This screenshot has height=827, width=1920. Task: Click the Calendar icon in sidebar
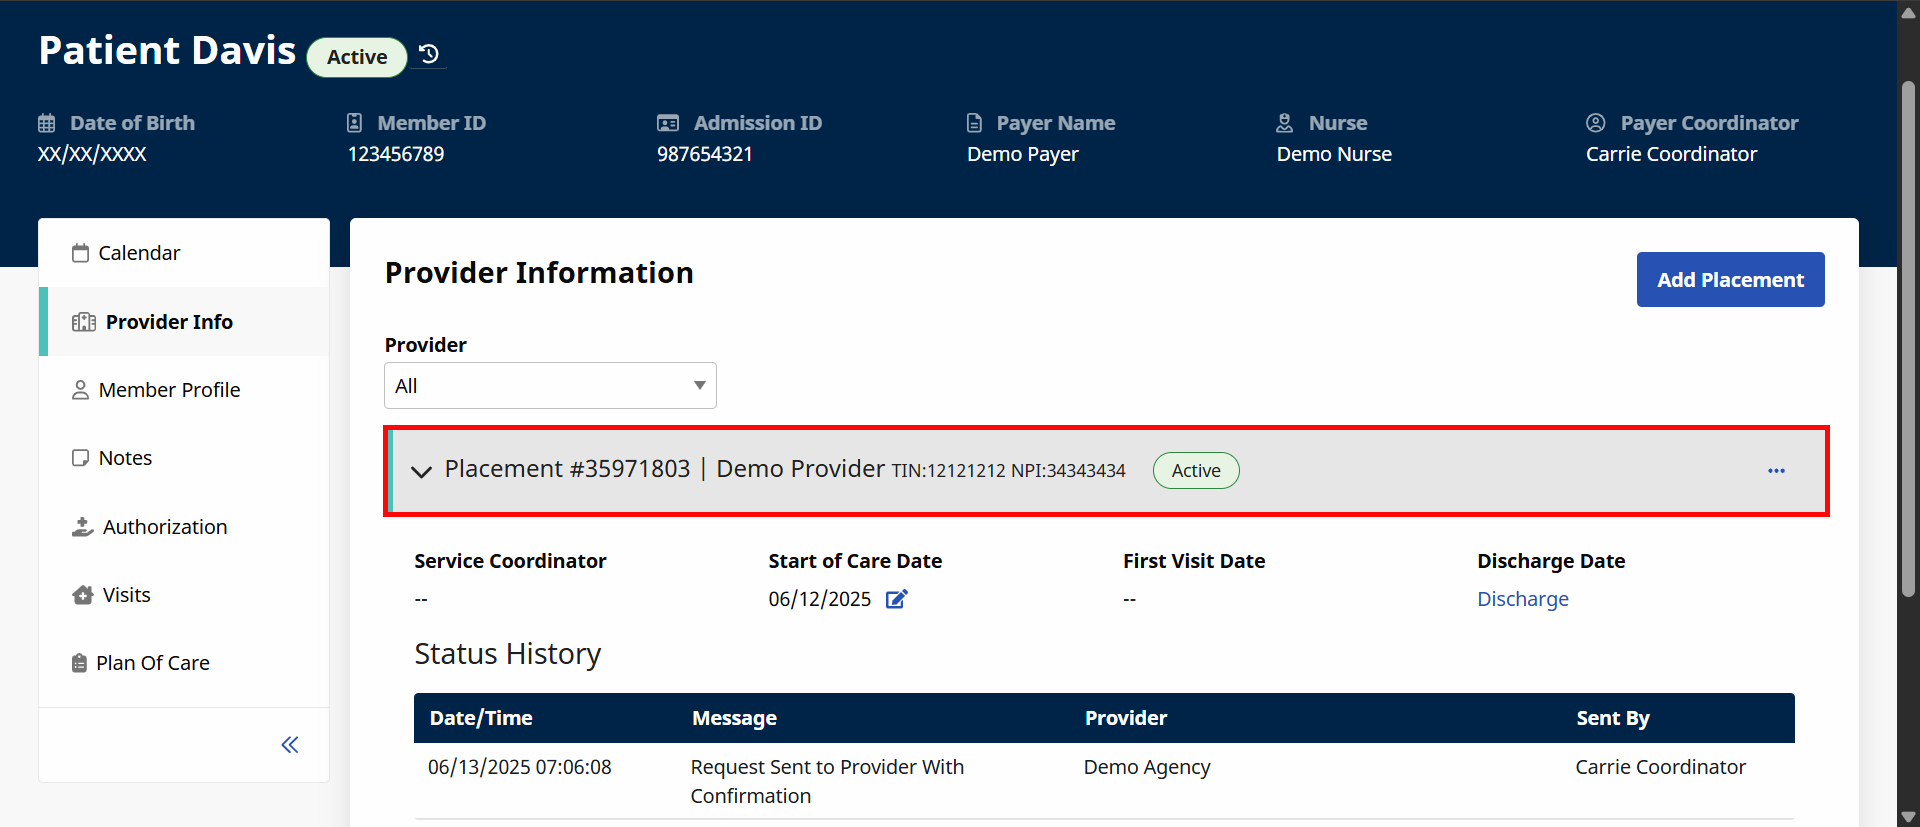tap(80, 253)
